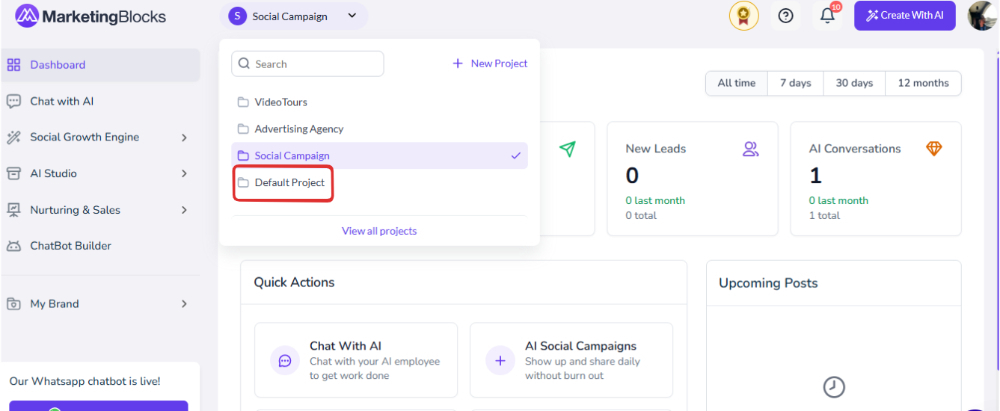Open the Chat With AI quick action card
The width and height of the screenshot is (1000, 411).
pyautogui.click(x=356, y=360)
